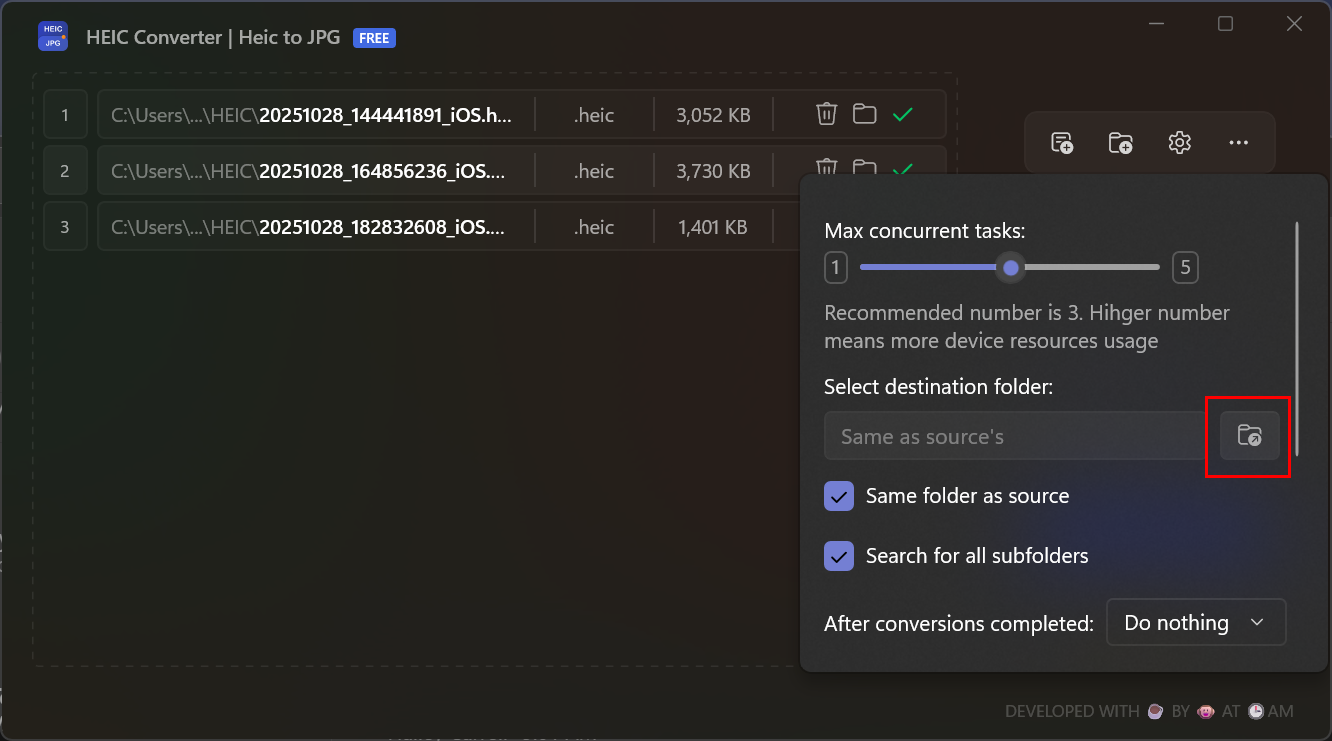Click the FREE badge in title

click(x=374, y=38)
